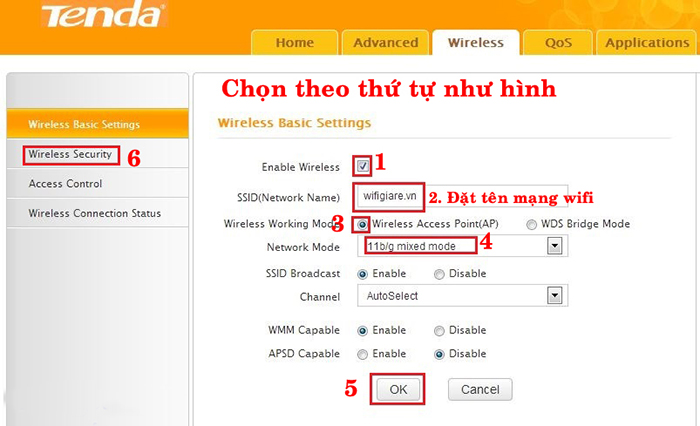This screenshot has width=700, height=426.
Task: Toggle the Enable Wireless checkbox
Action: click(x=362, y=167)
